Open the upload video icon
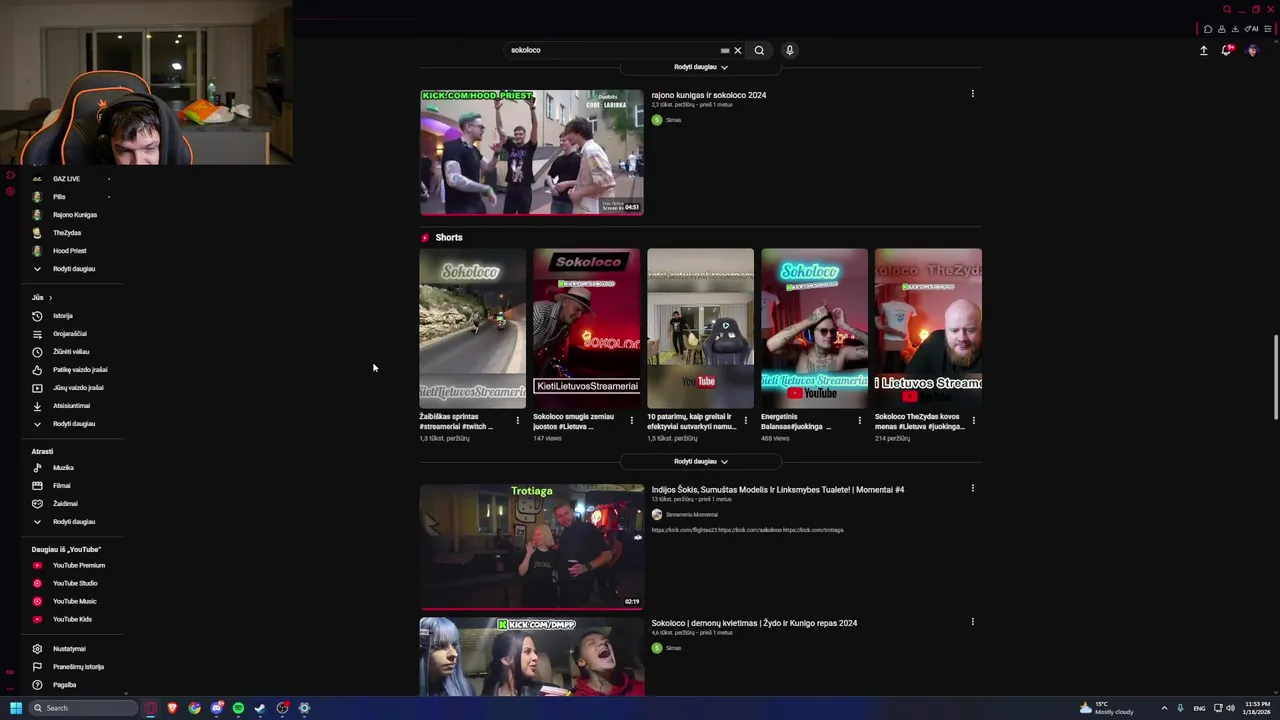Image resolution: width=1280 pixels, height=720 pixels. pos(1204,50)
